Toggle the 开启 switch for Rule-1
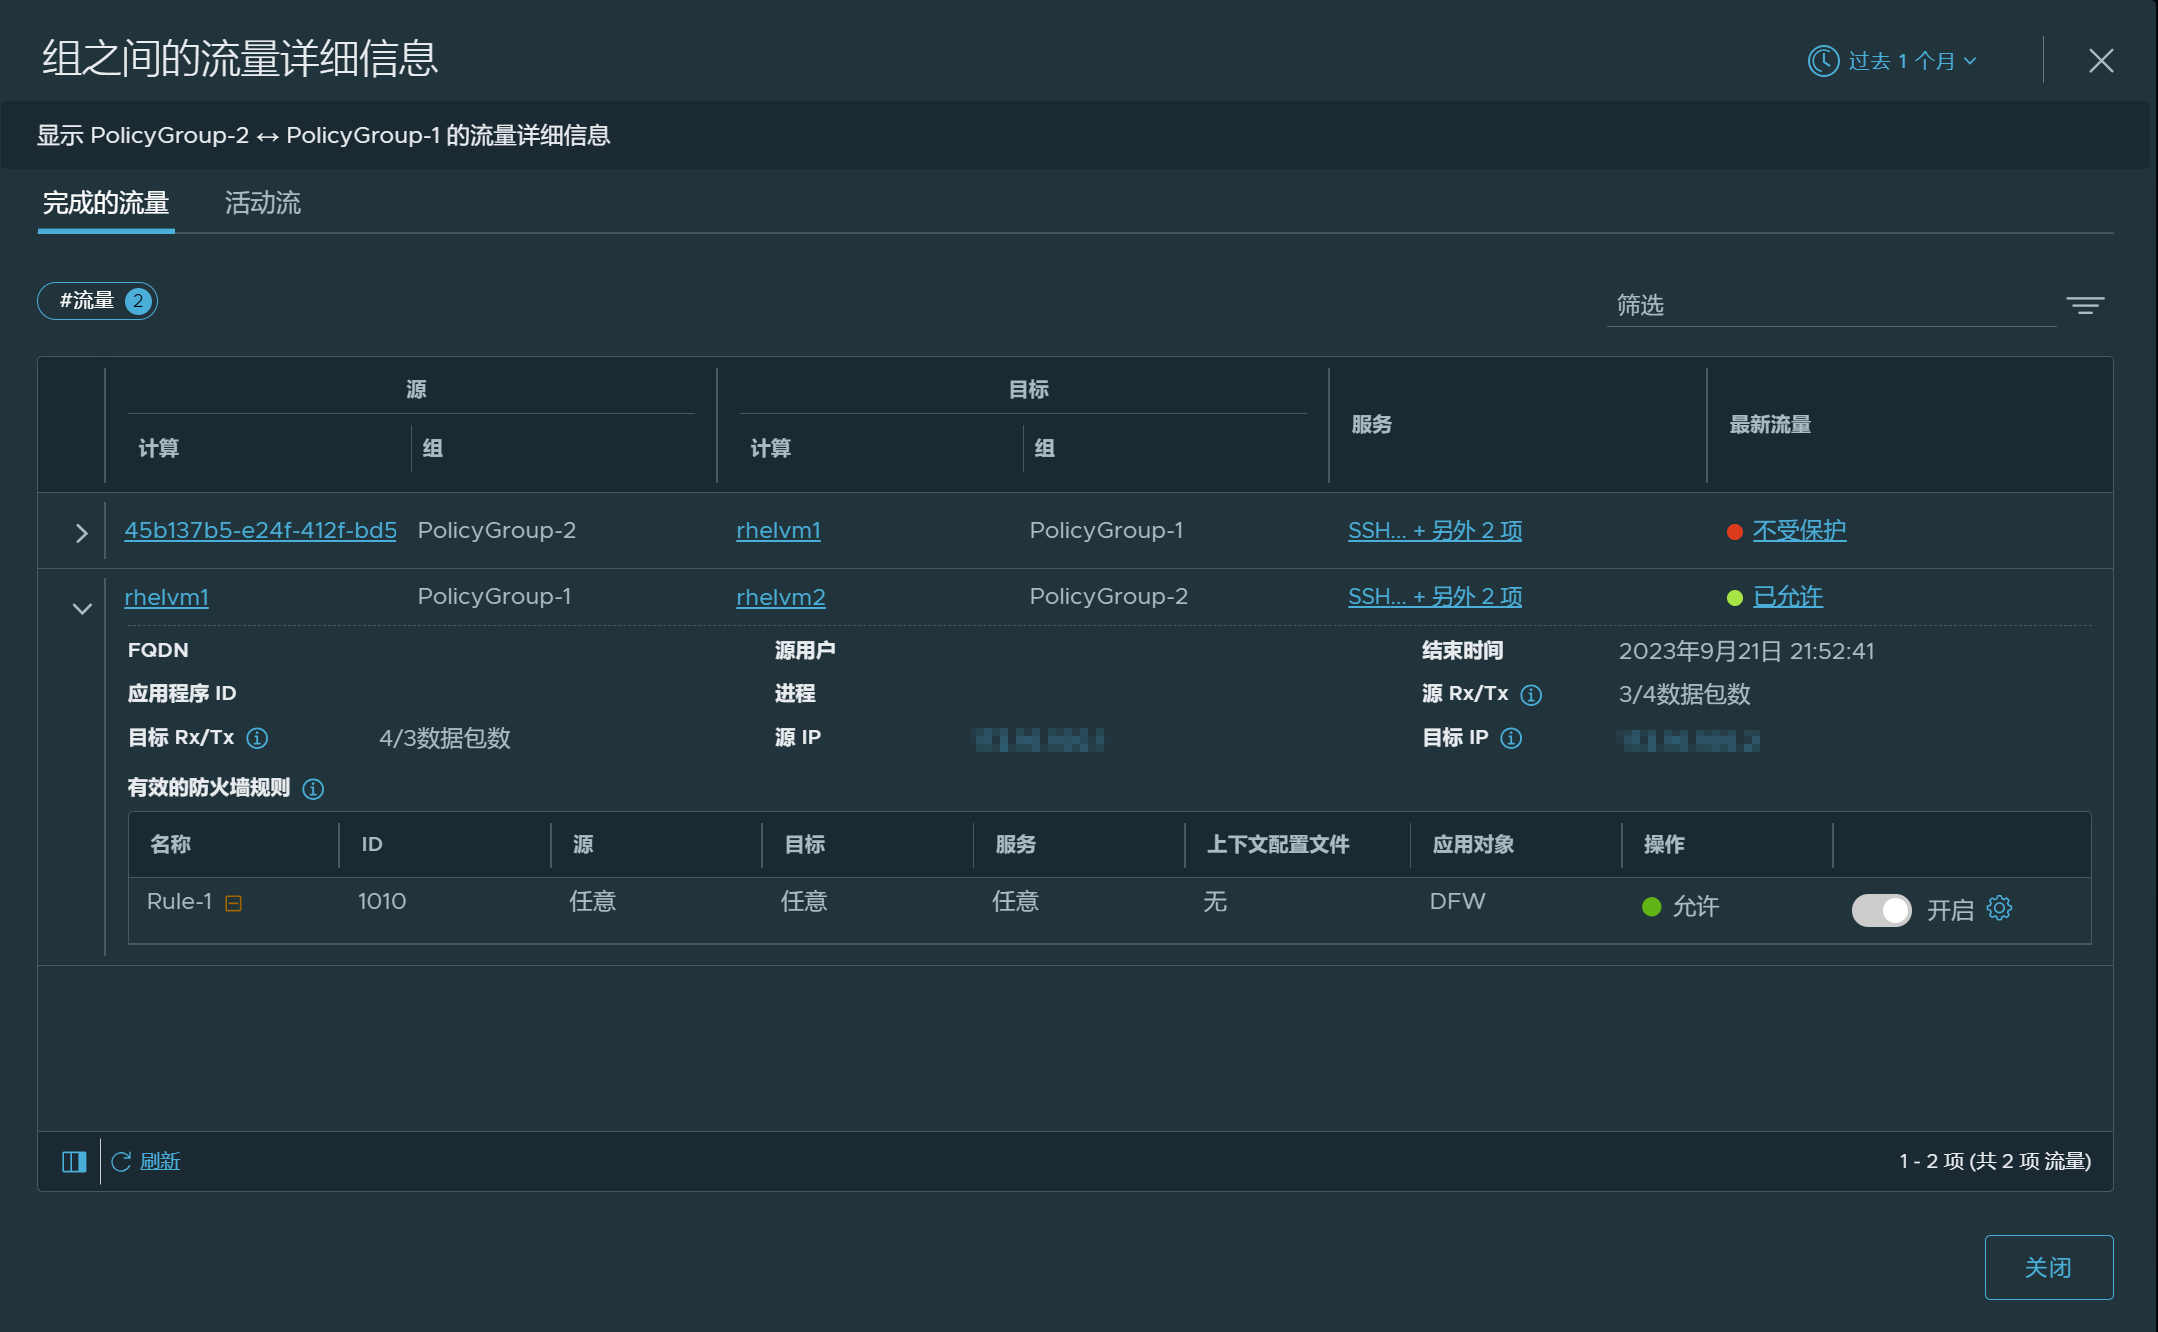 click(1881, 910)
